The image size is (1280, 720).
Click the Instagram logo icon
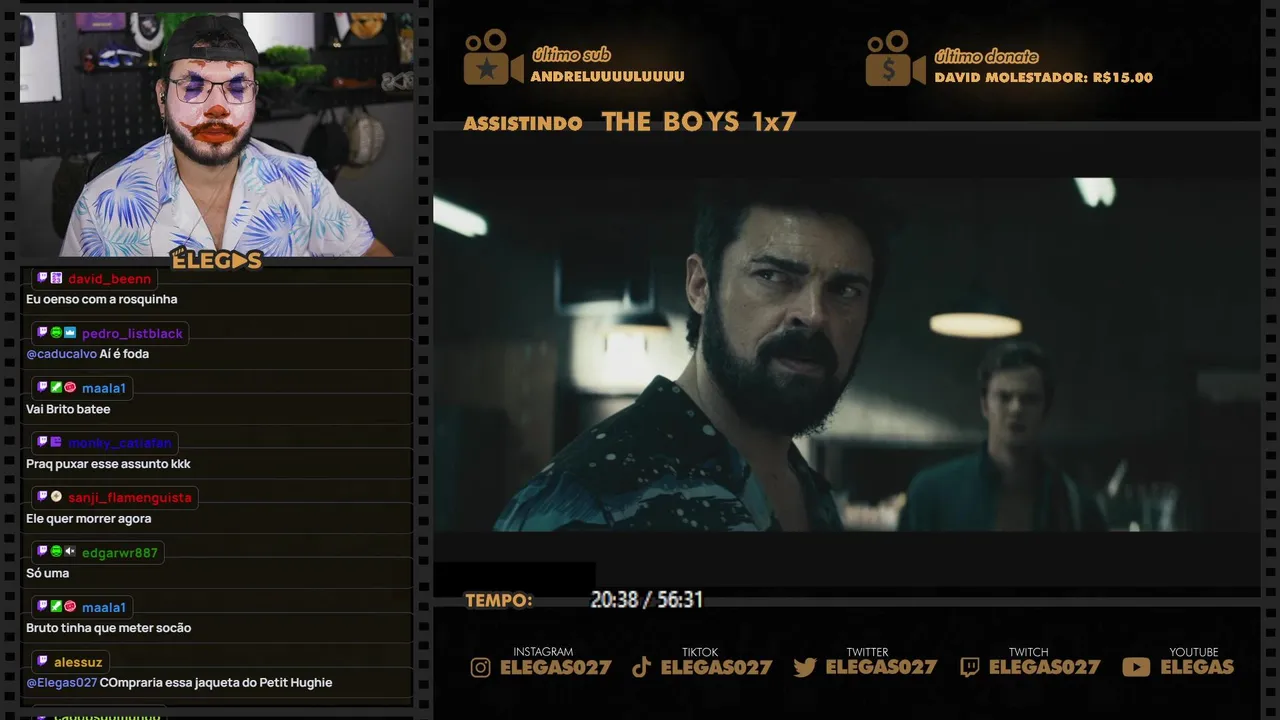[481, 668]
